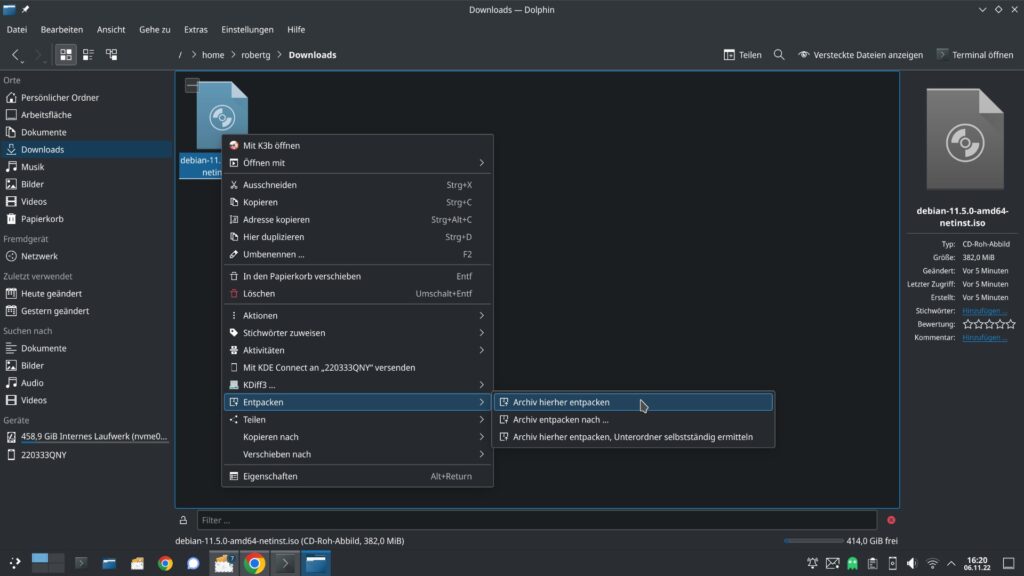The image size is (1024, 576).
Task: Select the debian ISO file icon
Action: pos(222,116)
